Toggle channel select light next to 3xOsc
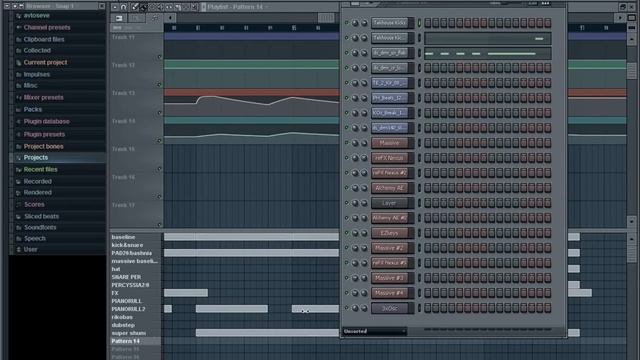The image size is (640, 360). (x=419, y=308)
